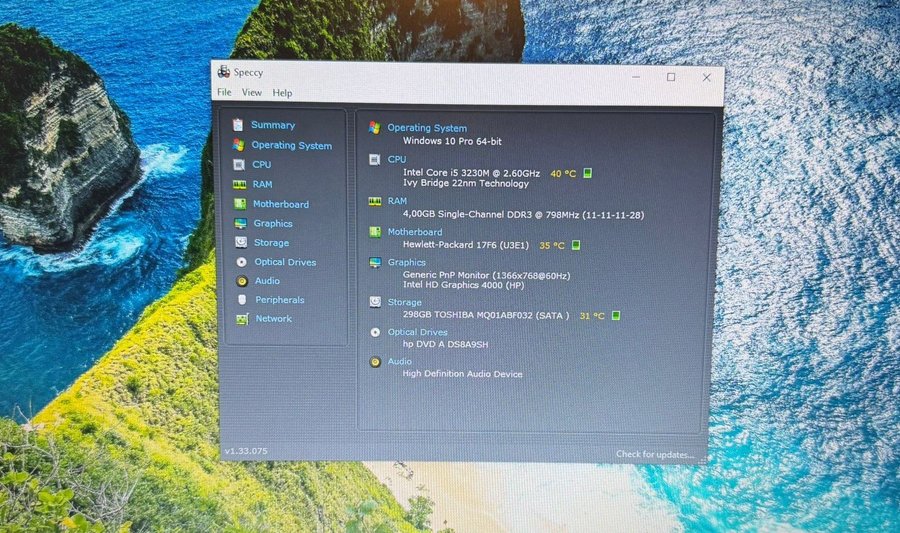900x533 pixels.
Task: Click the Check for updates link
Action: click(x=655, y=454)
